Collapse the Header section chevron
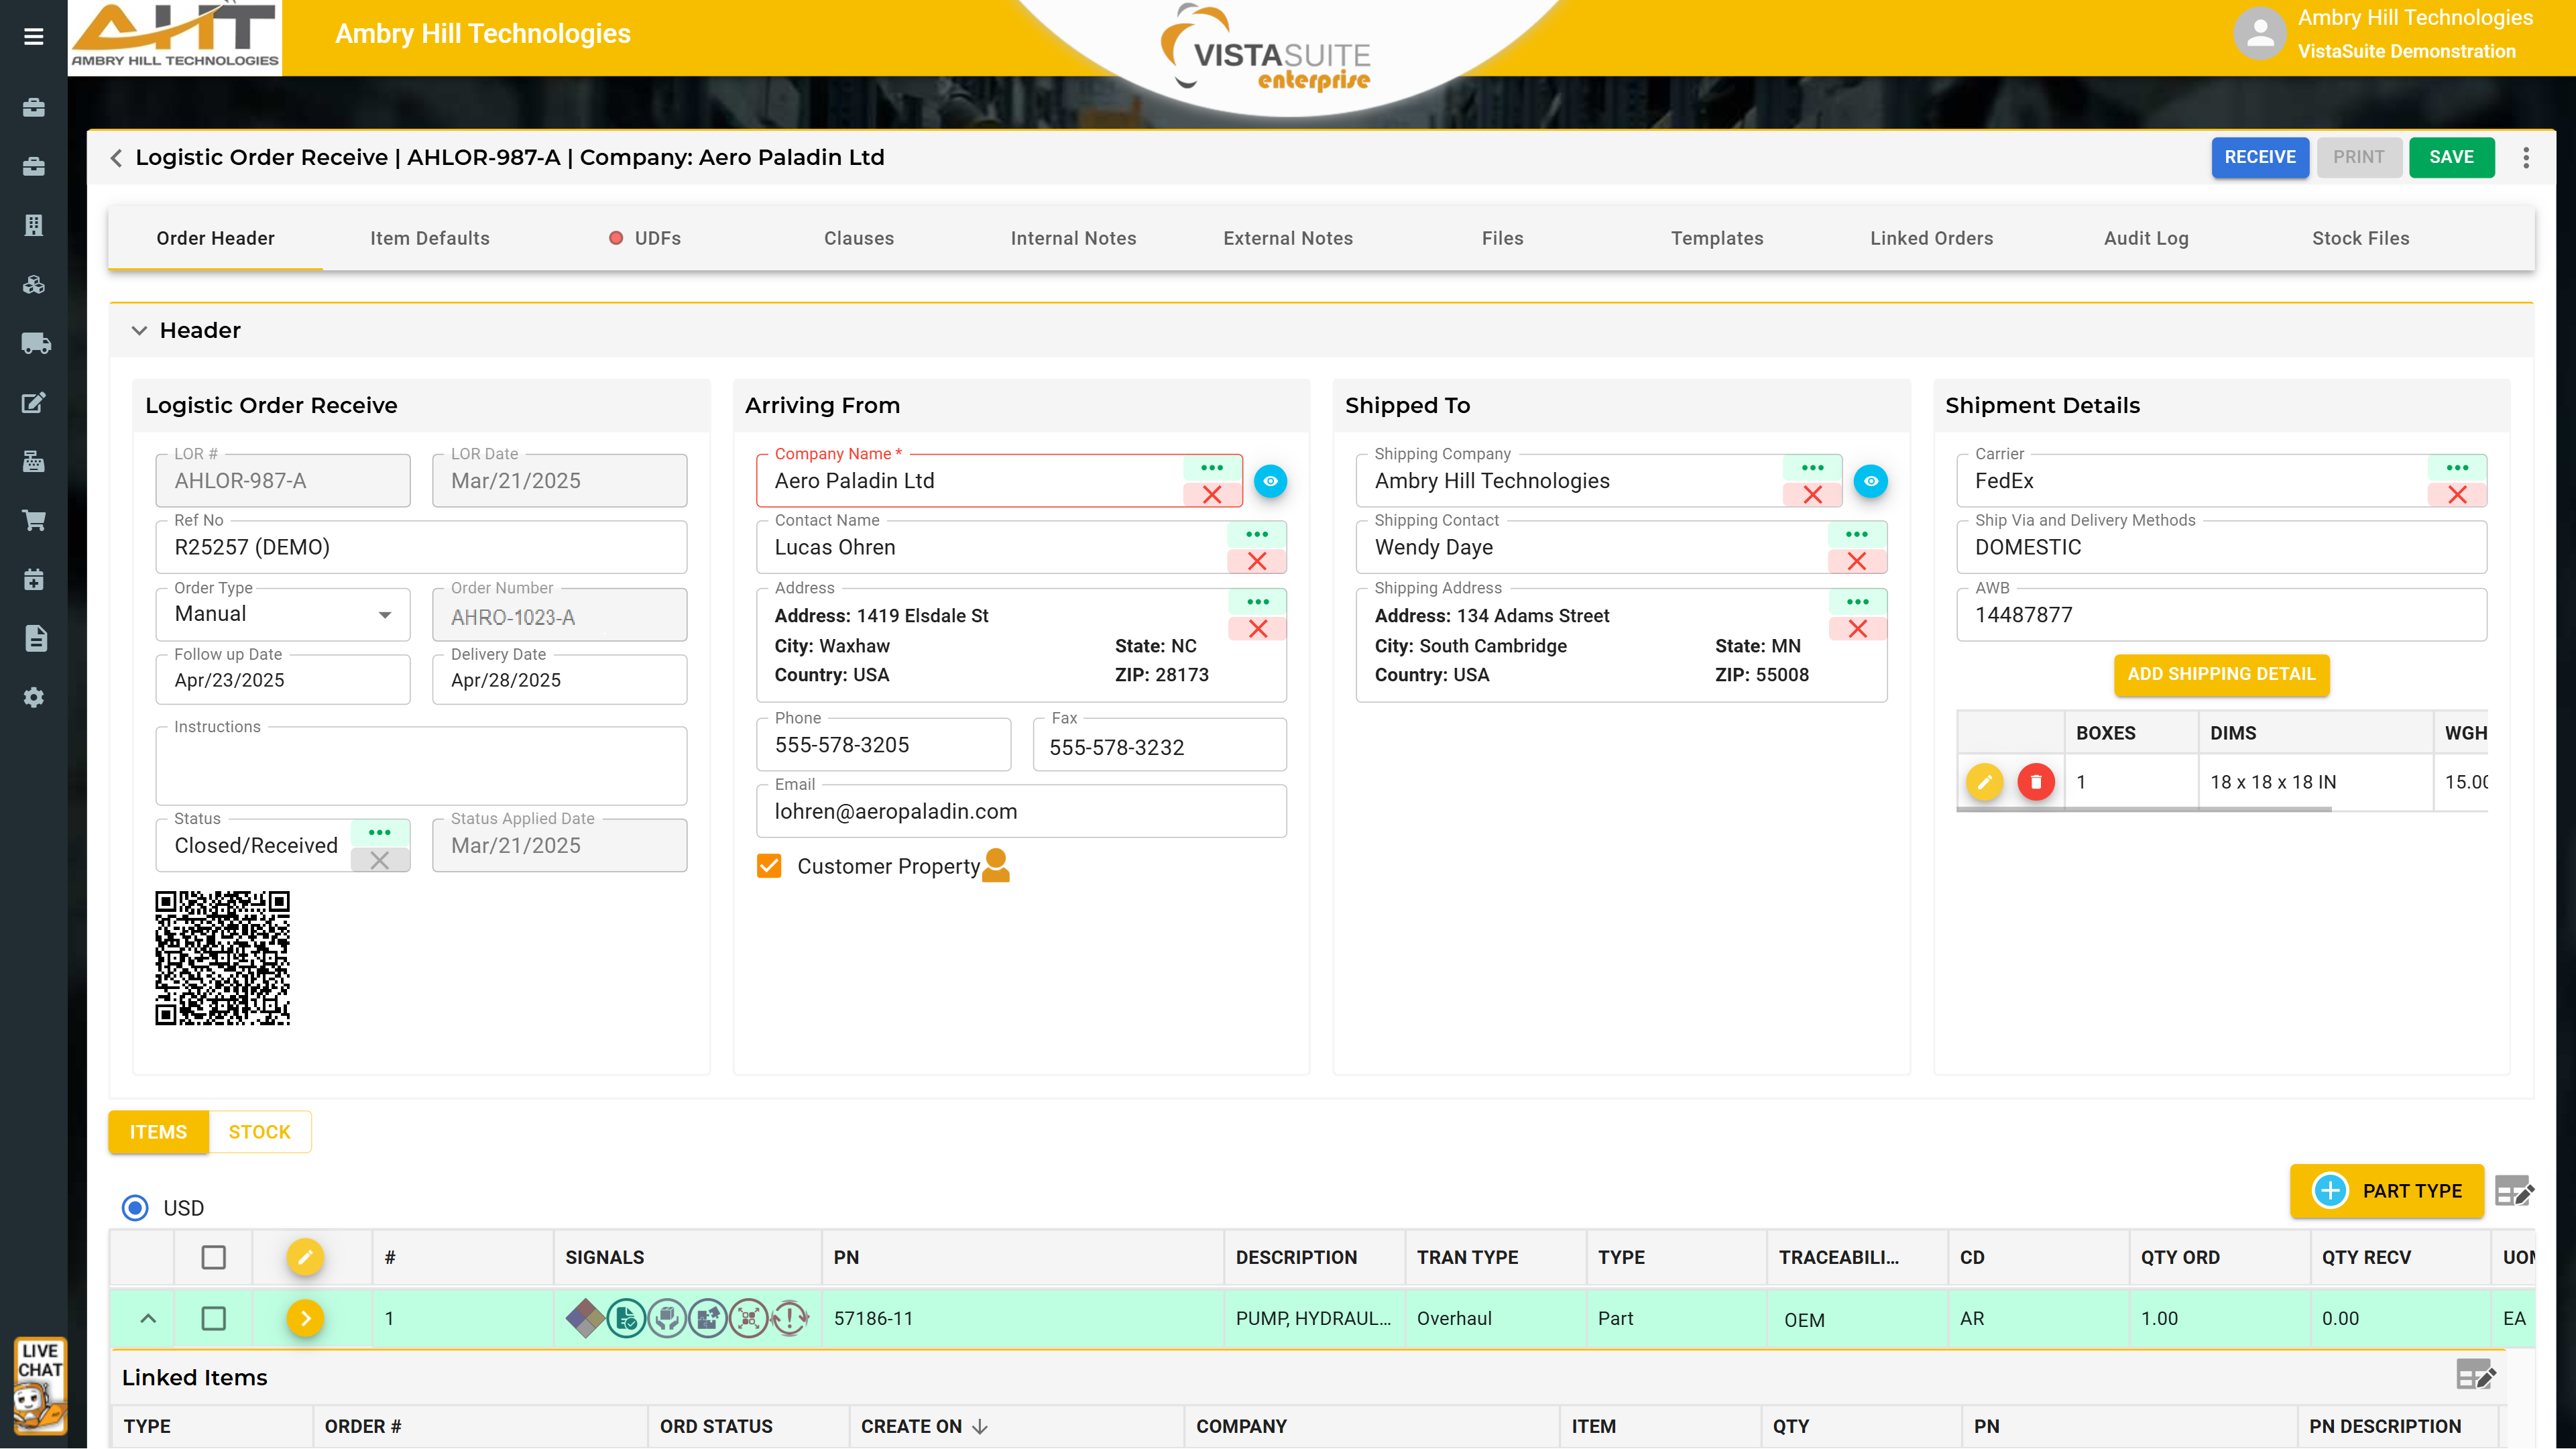 [x=139, y=330]
